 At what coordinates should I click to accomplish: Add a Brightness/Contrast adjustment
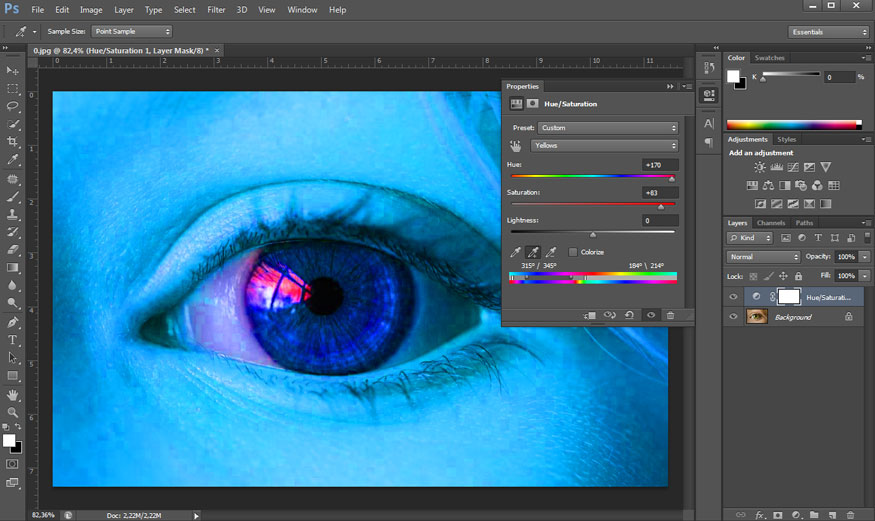pyautogui.click(x=759, y=168)
